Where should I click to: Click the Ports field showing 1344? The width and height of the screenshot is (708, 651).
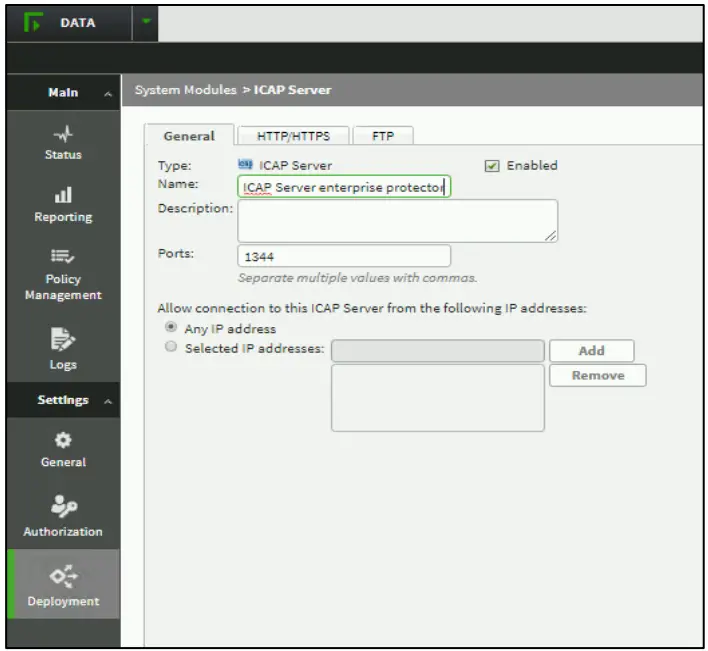tap(344, 256)
